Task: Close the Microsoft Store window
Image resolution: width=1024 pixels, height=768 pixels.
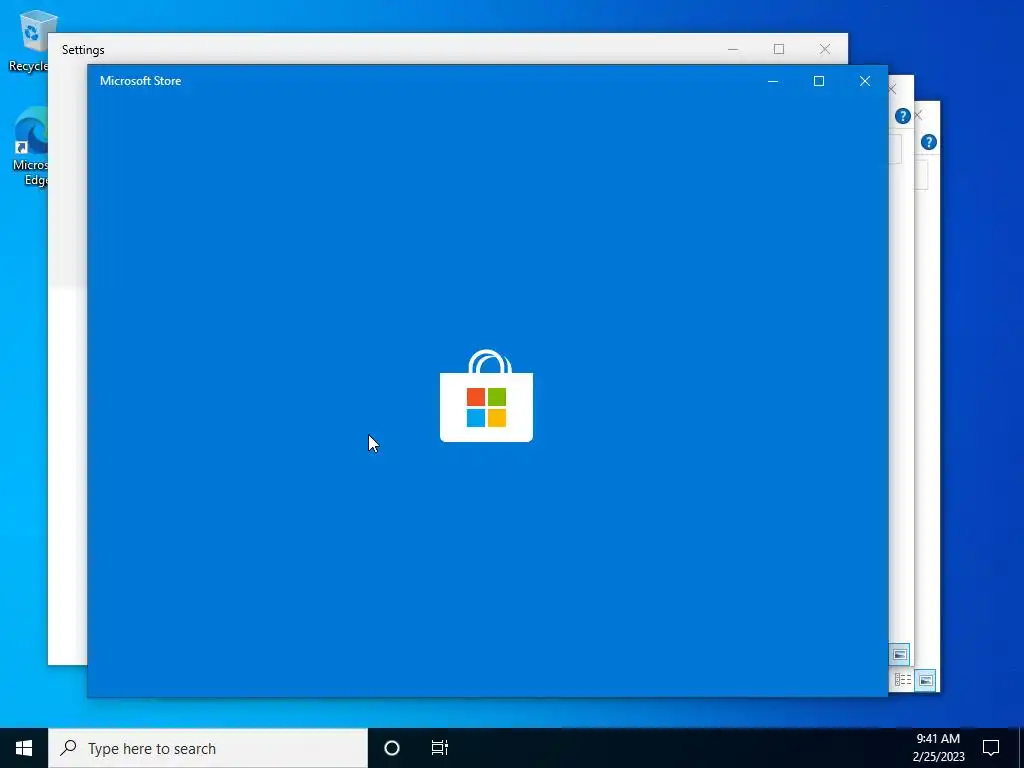Action: [865, 81]
